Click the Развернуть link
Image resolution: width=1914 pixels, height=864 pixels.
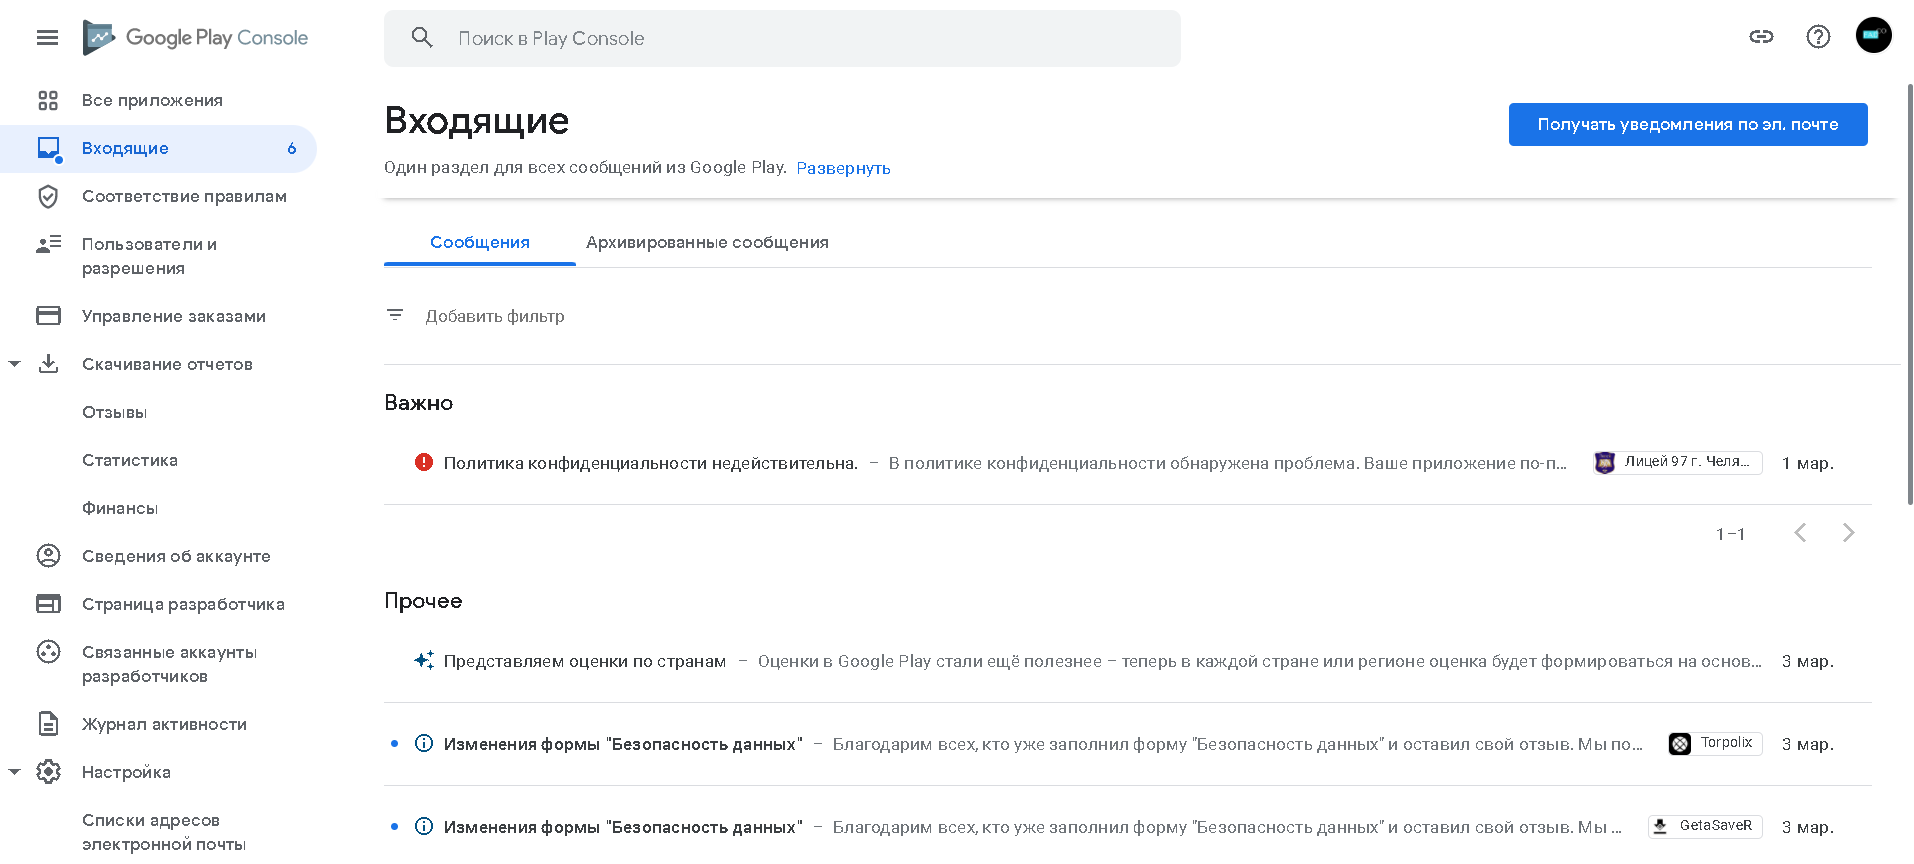click(843, 168)
